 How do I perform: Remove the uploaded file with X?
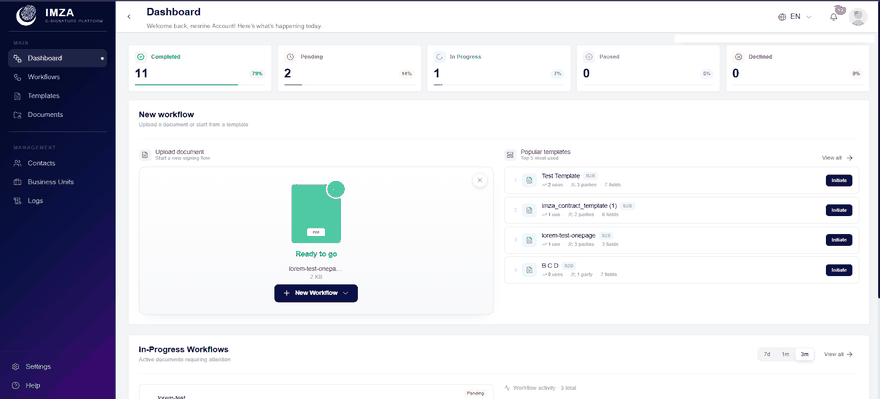click(479, 180)
